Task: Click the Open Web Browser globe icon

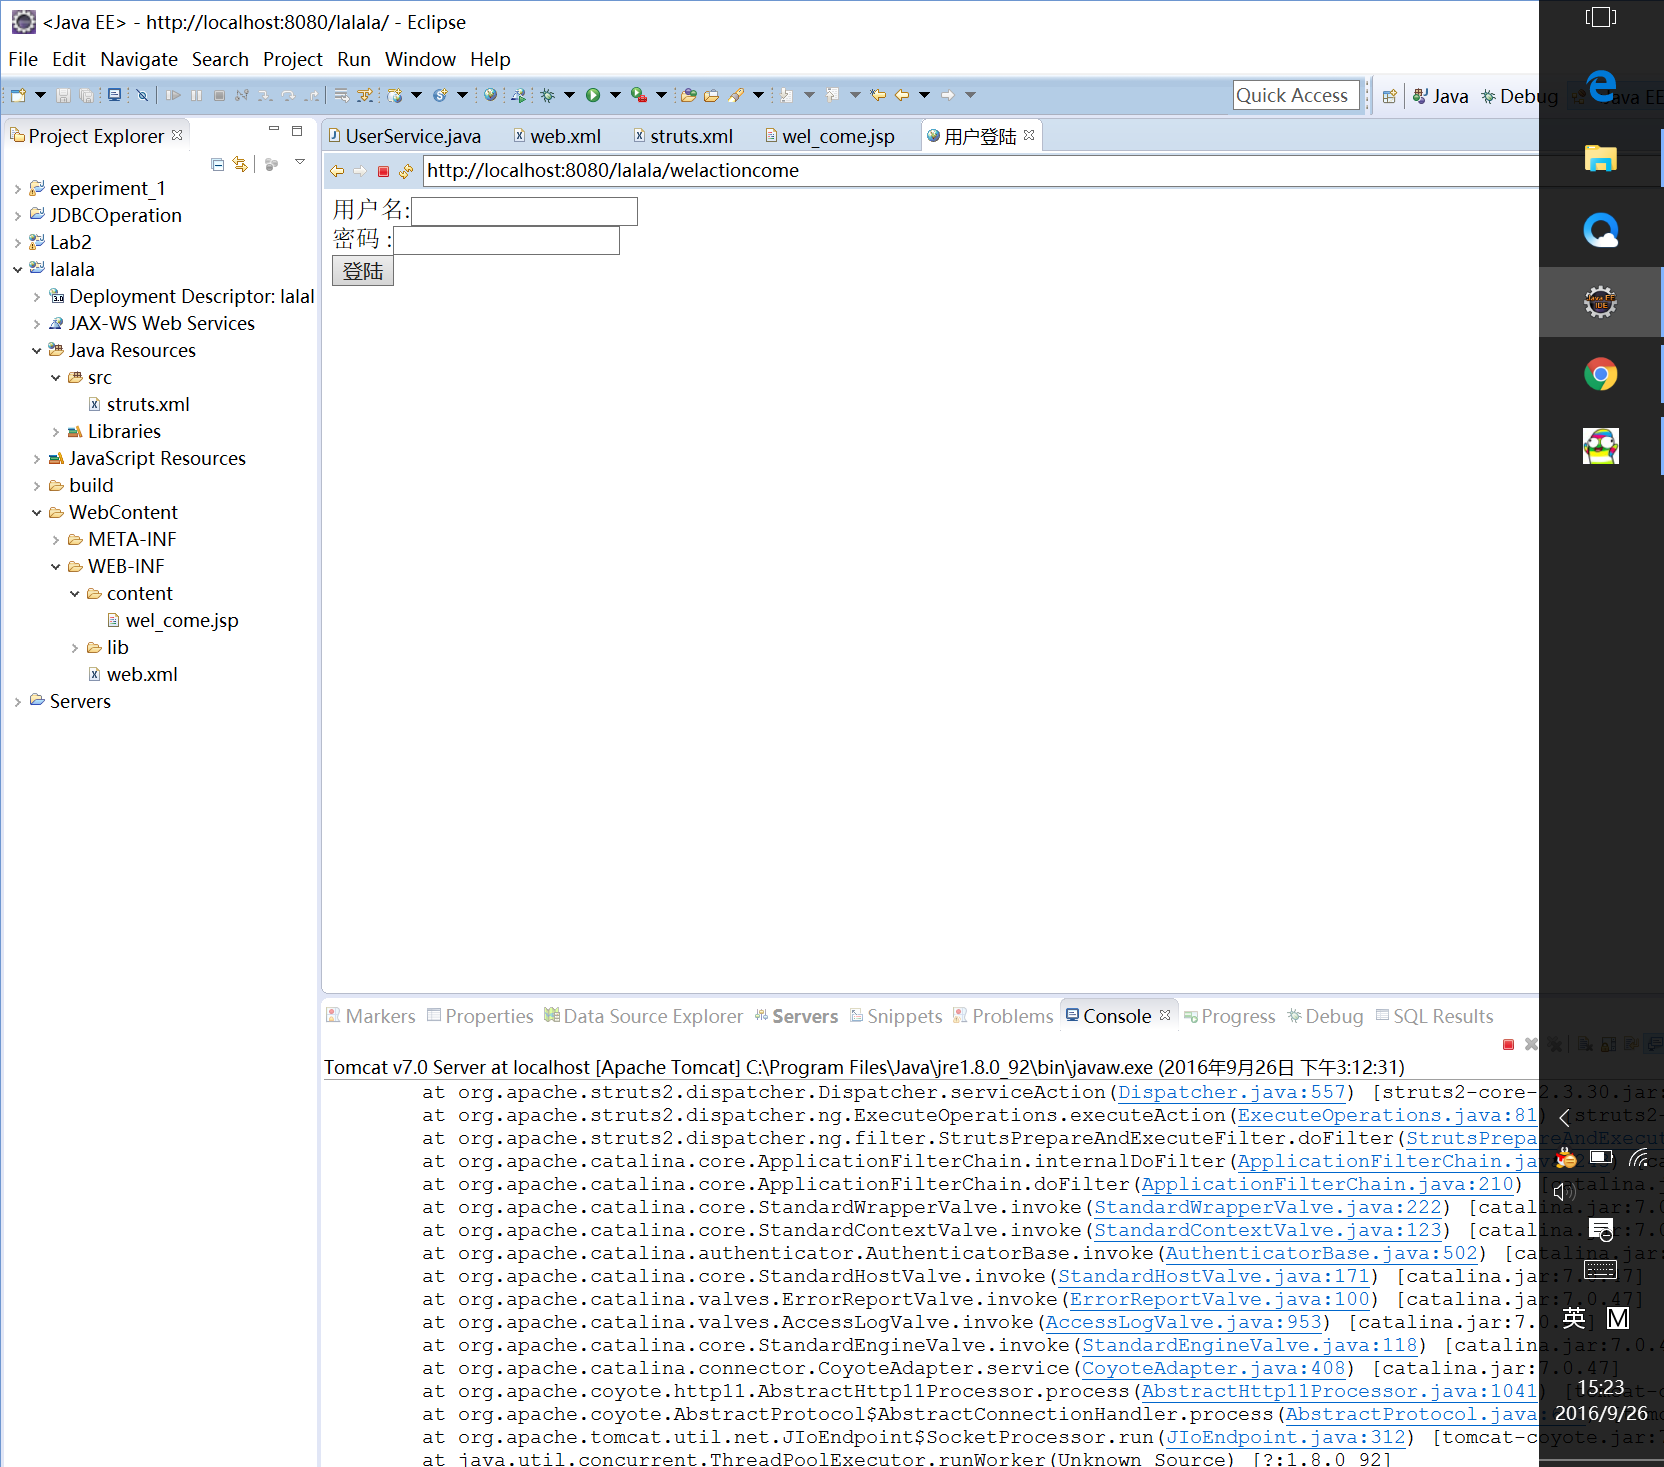Action: click(490, 95)
